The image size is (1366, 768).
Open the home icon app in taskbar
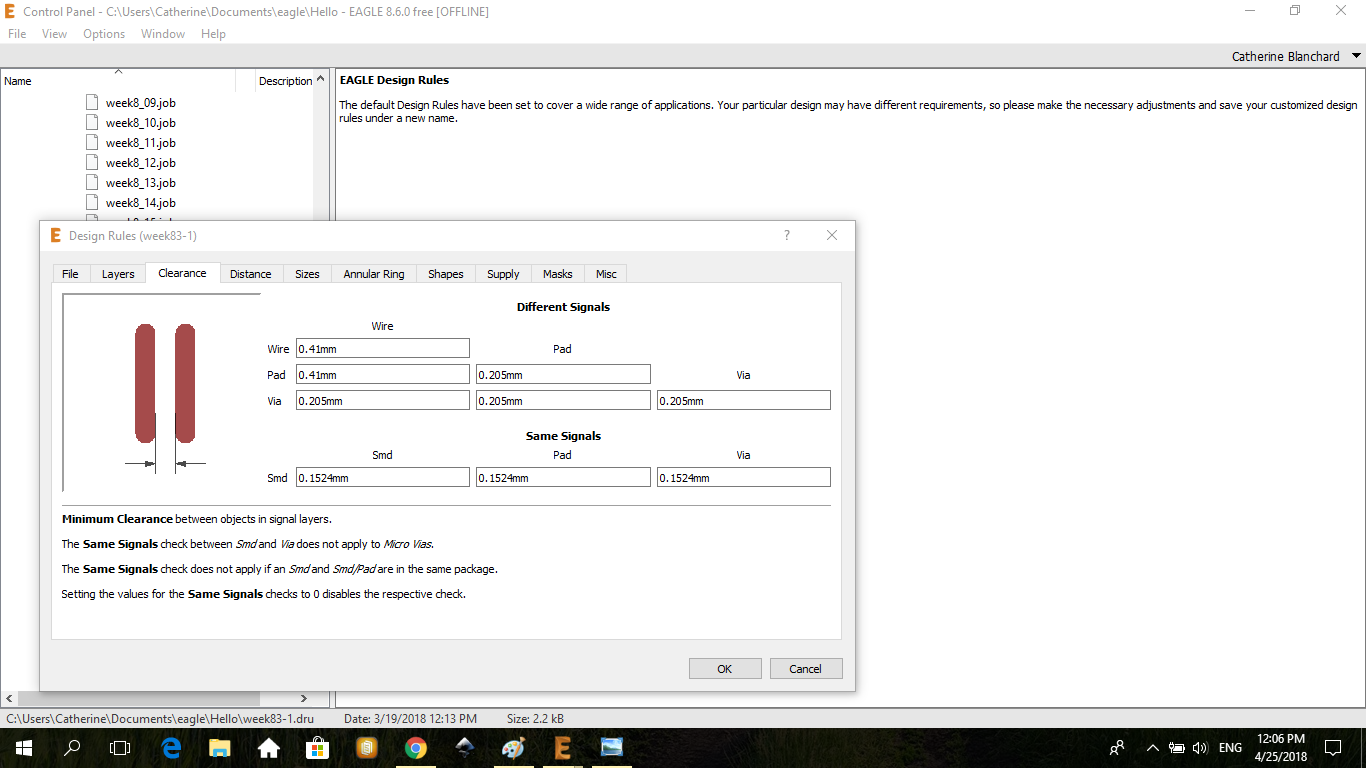[x=269, y=748]
